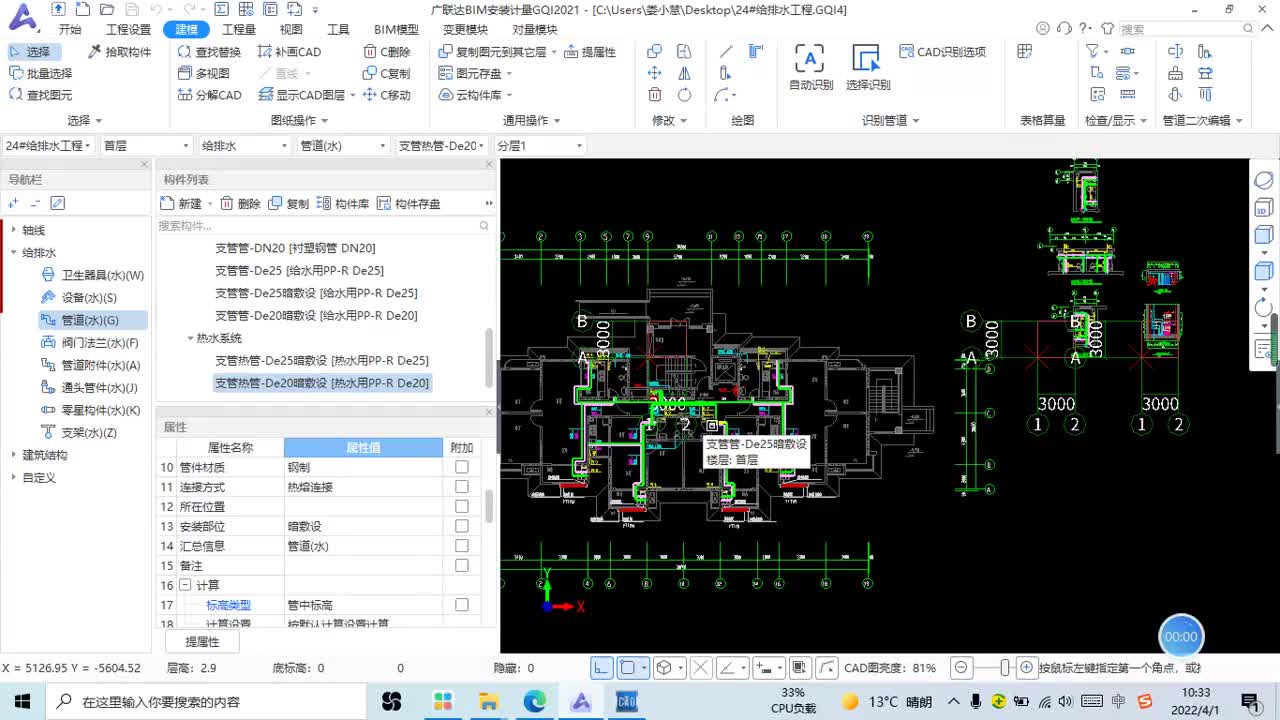This screenshot has height=720, width=1280.
Task: Click C复制 copy tool
Action: pyautogui.click(x=387, y=73)
